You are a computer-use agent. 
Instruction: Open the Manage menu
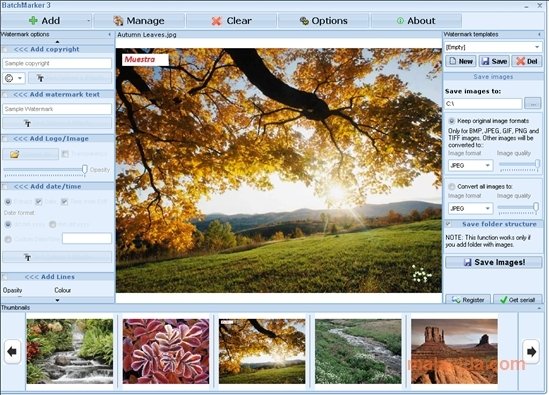[139, 21]
